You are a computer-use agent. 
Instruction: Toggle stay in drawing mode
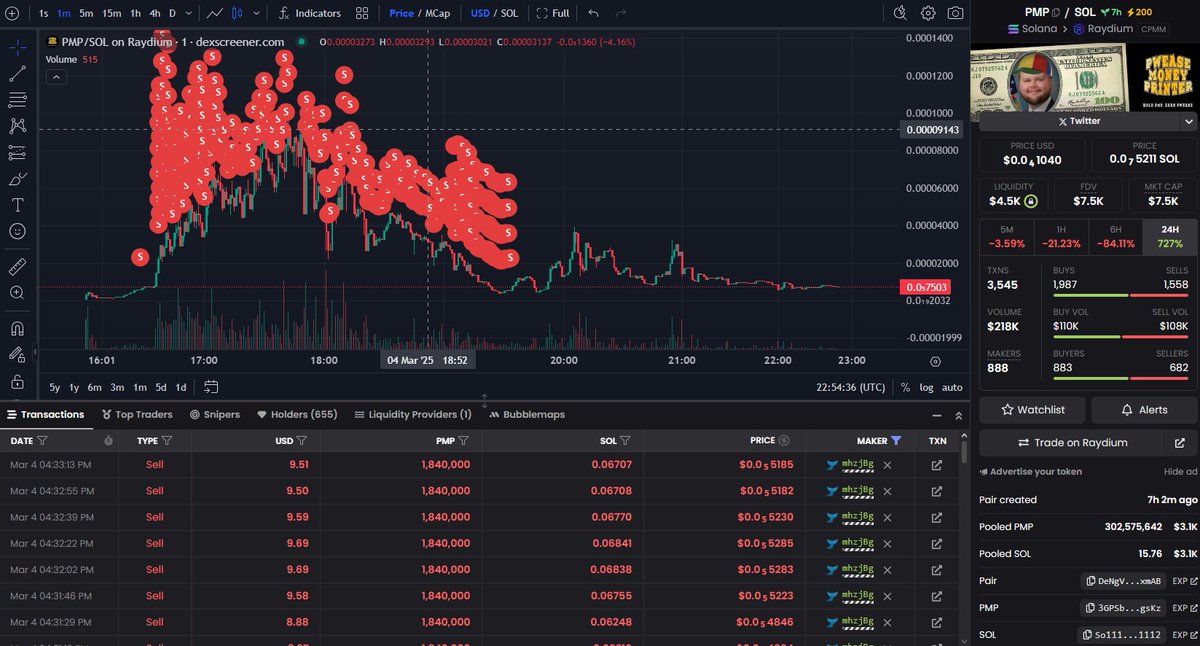point(17,354)
